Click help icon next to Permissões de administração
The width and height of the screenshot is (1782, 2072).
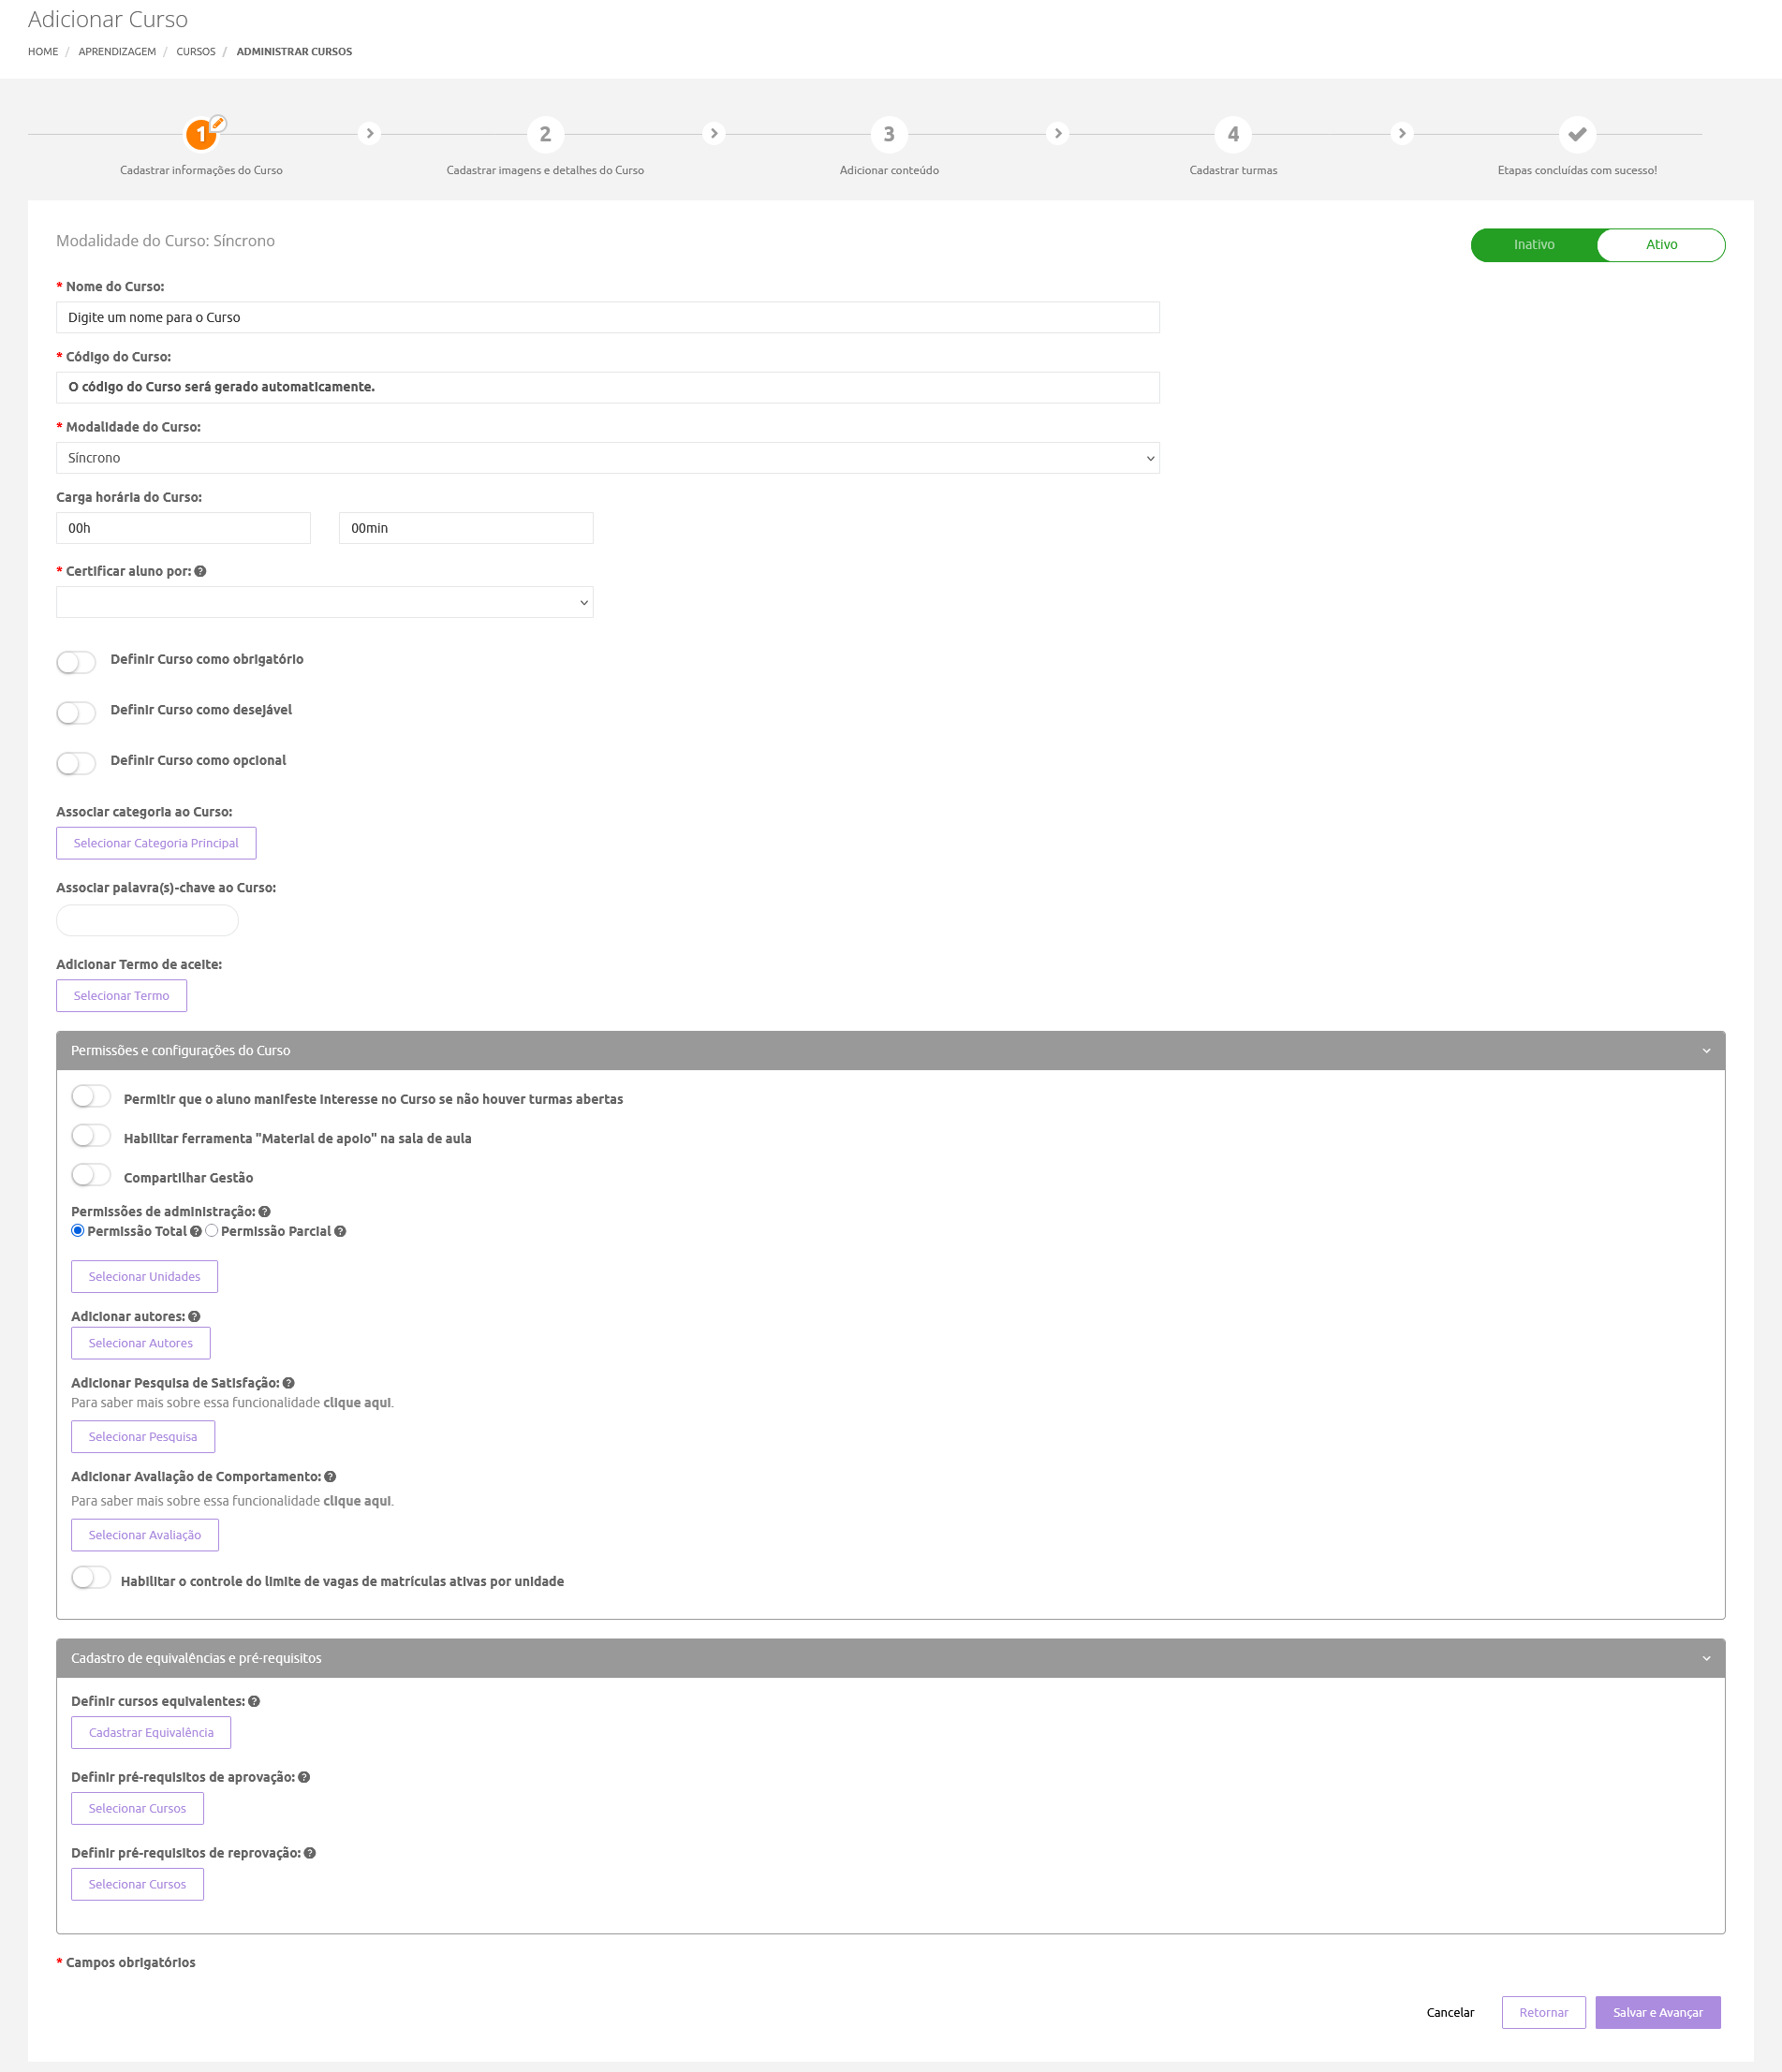pos(264,1211)
